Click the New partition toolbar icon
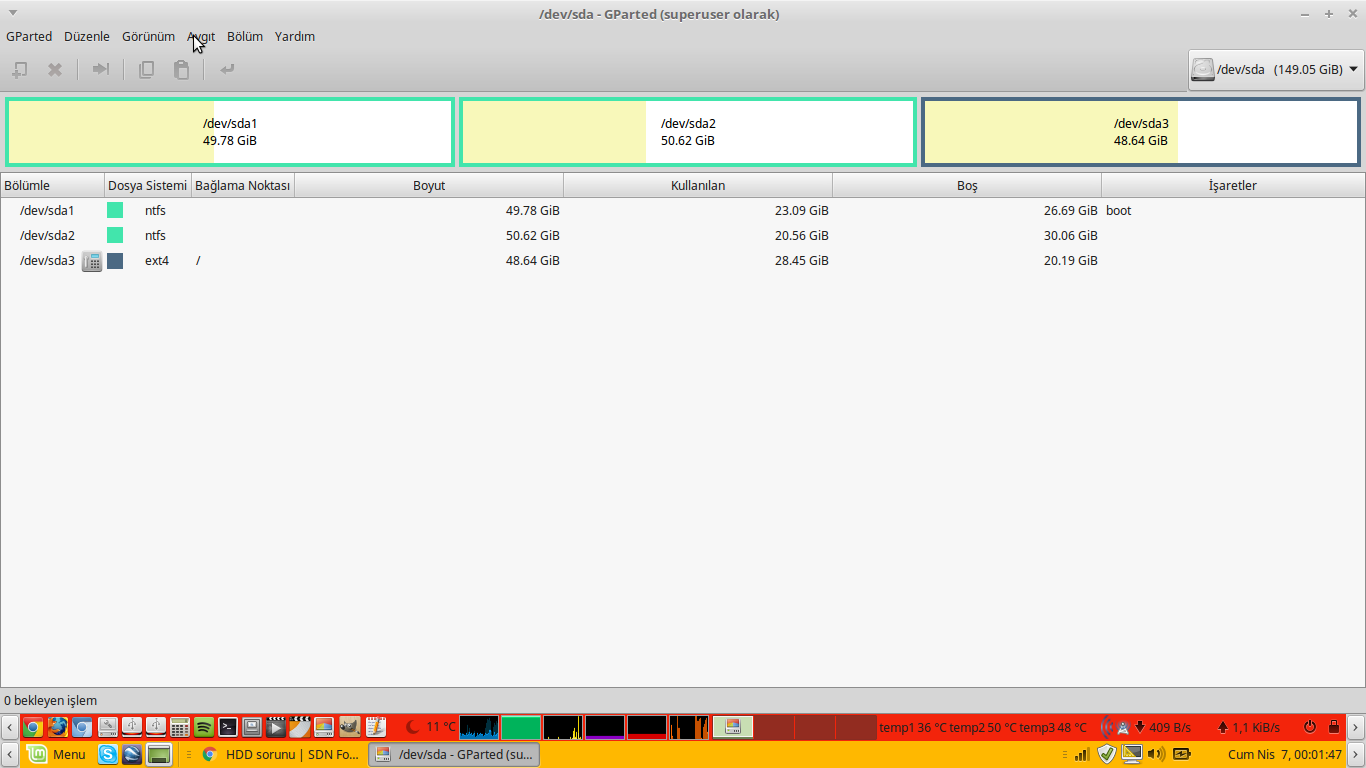Viewport: 1366px width, 768px height. (19, 69)
